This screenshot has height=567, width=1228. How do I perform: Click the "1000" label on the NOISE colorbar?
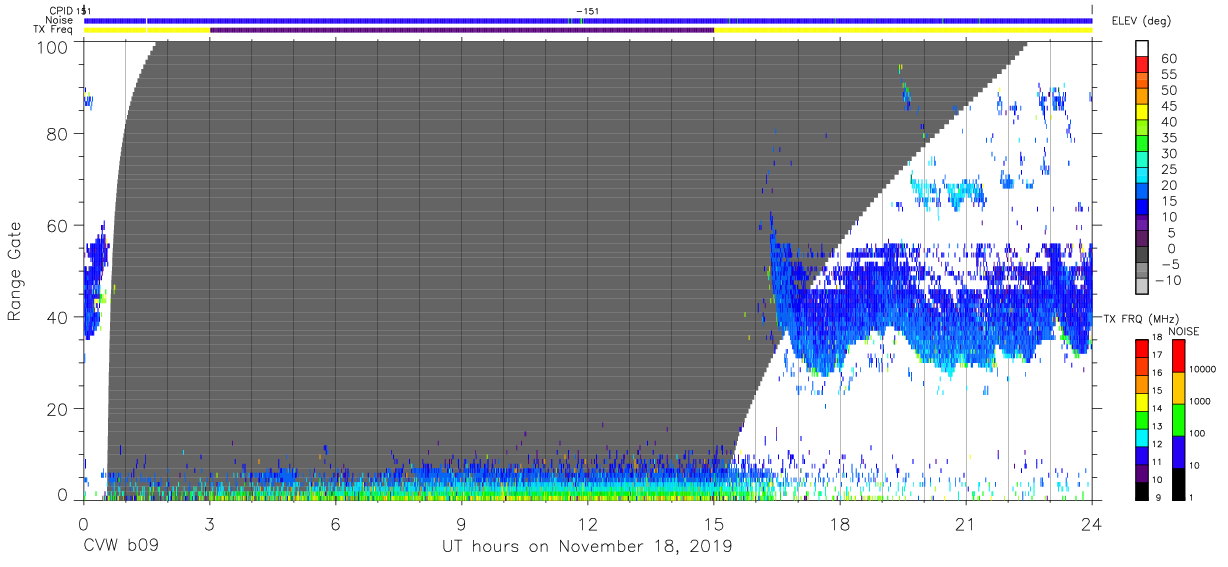click(1200, 401)
